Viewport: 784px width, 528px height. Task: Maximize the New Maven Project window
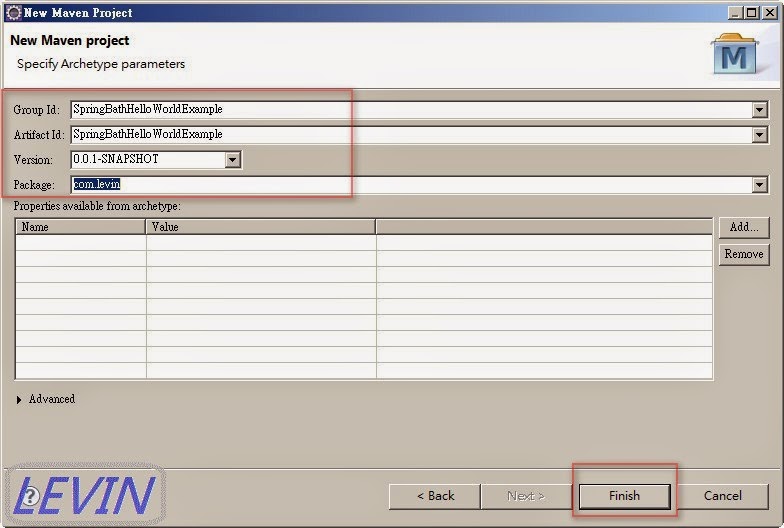[x=752, y=13]
